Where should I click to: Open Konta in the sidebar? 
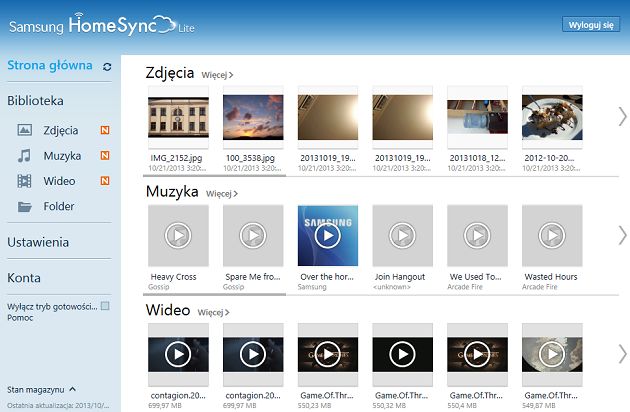pyautogui.click(x=24, y=278)
